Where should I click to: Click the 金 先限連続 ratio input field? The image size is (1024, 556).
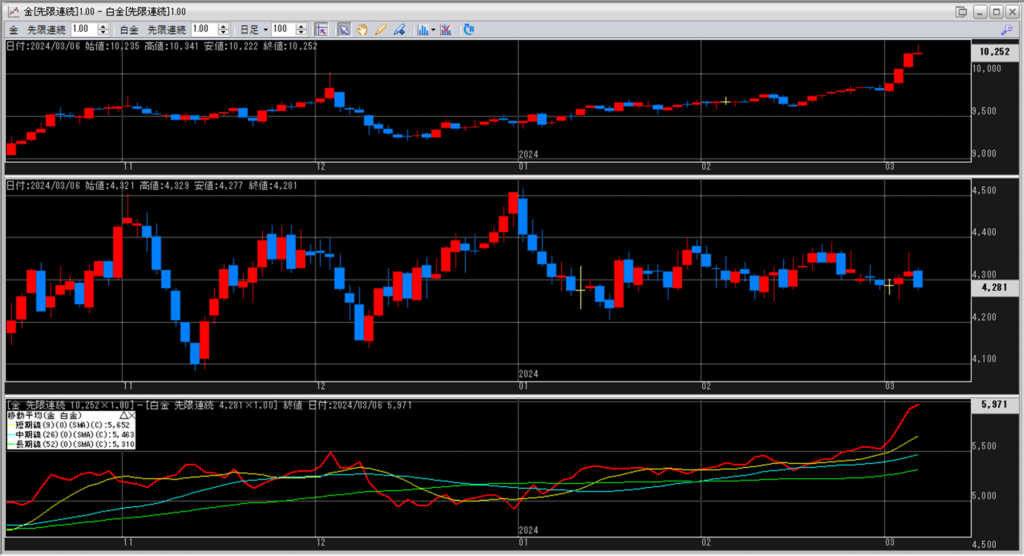pyautogui.click(x=84, y=30)
